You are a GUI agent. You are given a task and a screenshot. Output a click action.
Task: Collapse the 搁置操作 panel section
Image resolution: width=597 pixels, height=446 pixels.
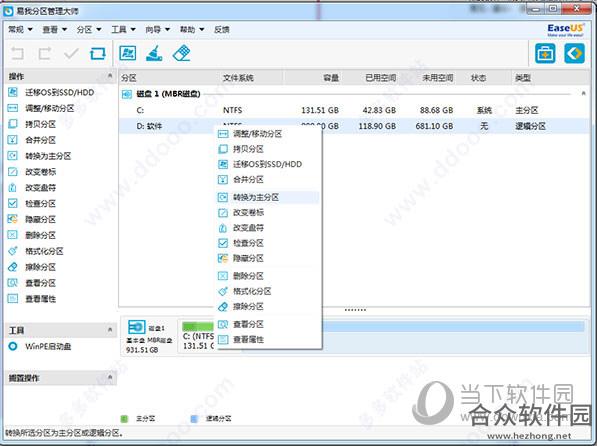coord(110,377)
